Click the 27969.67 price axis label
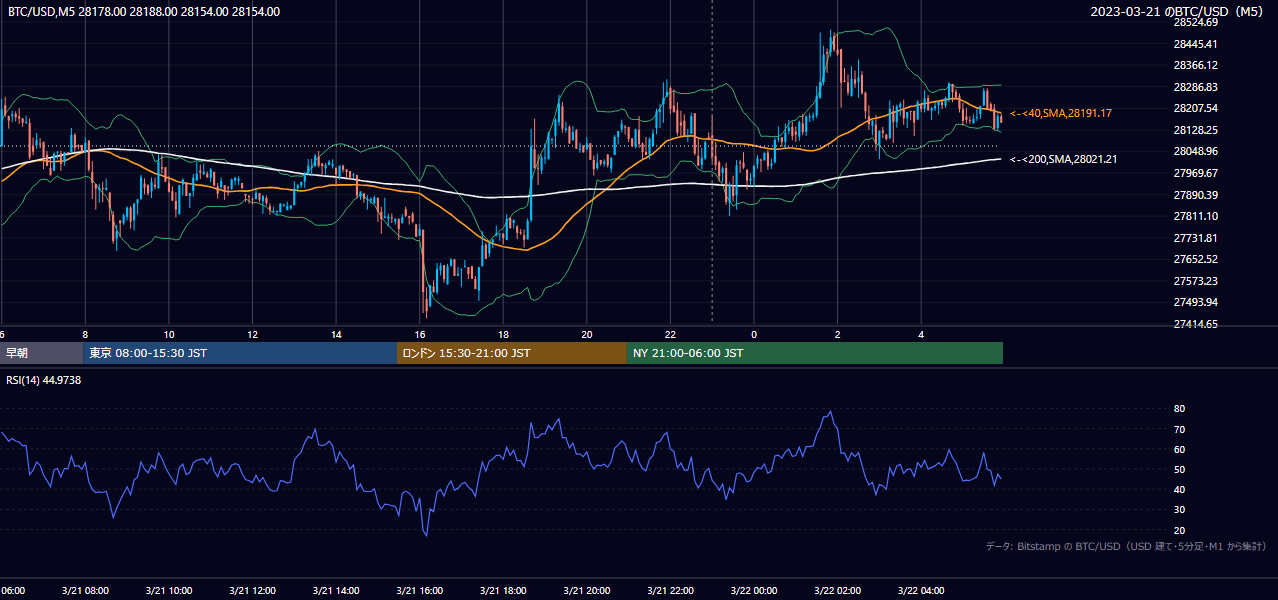Viewport: 1278px width, 600px height. click(1195, 173)
